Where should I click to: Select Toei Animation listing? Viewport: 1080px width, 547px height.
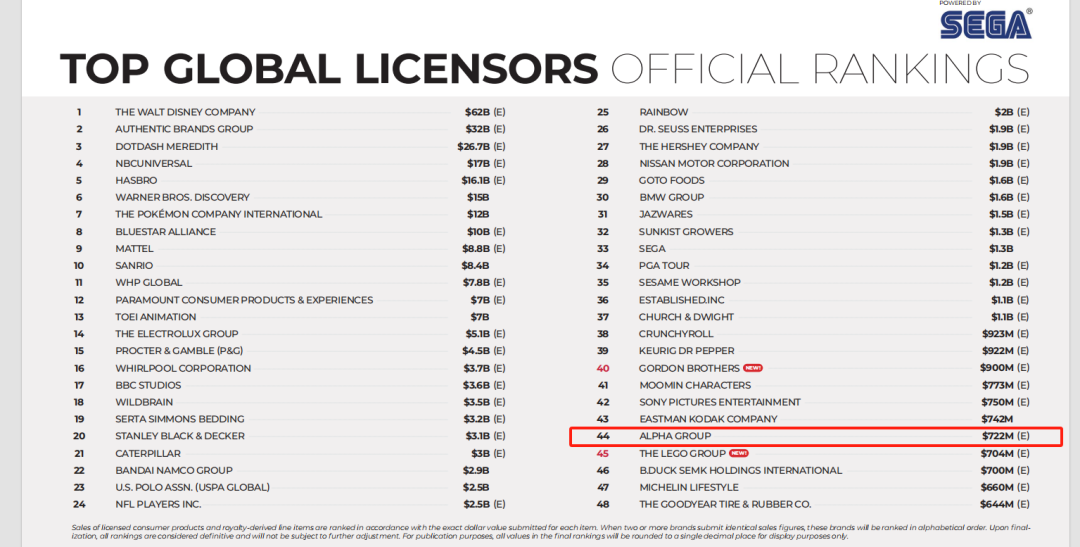(156, 317)
